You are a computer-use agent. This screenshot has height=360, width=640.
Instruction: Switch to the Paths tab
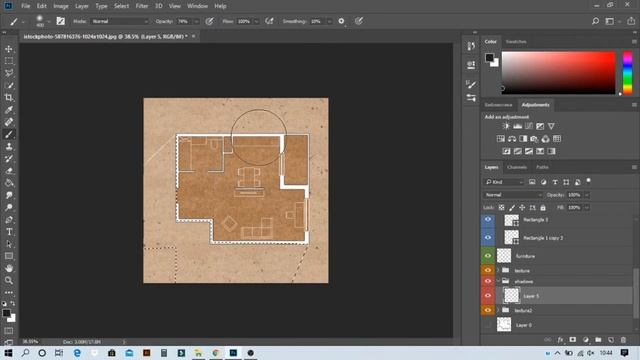click(x=542, y=167)
